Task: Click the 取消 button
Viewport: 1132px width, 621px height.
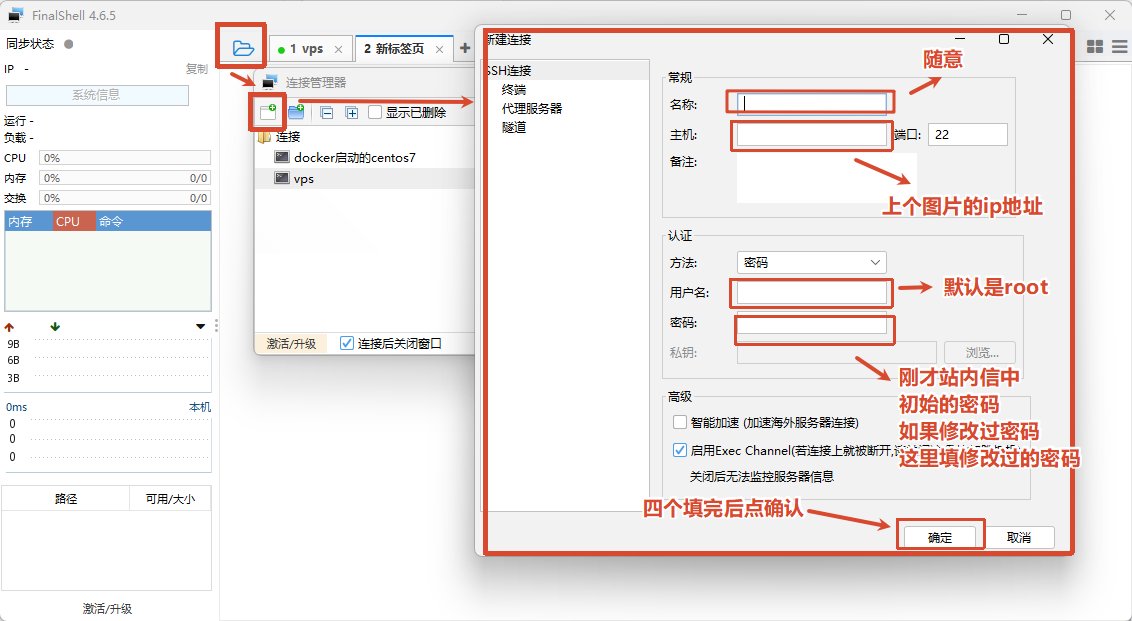Action: tap(1019, 537)
